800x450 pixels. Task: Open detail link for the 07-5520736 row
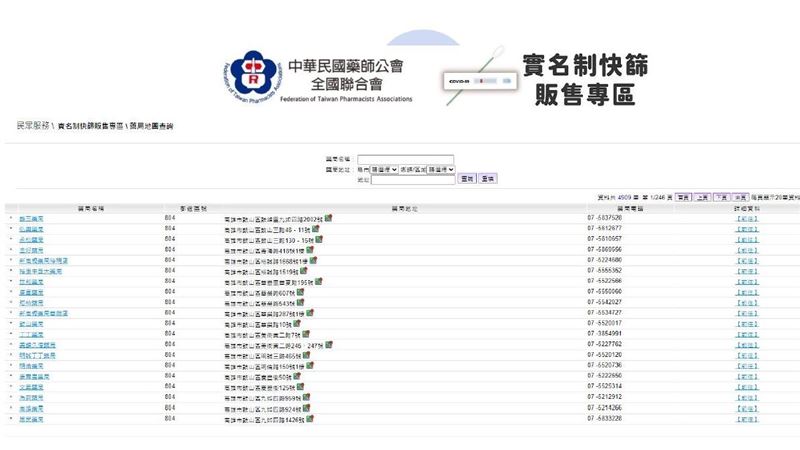pyautogui.click(x=747, y=366)
